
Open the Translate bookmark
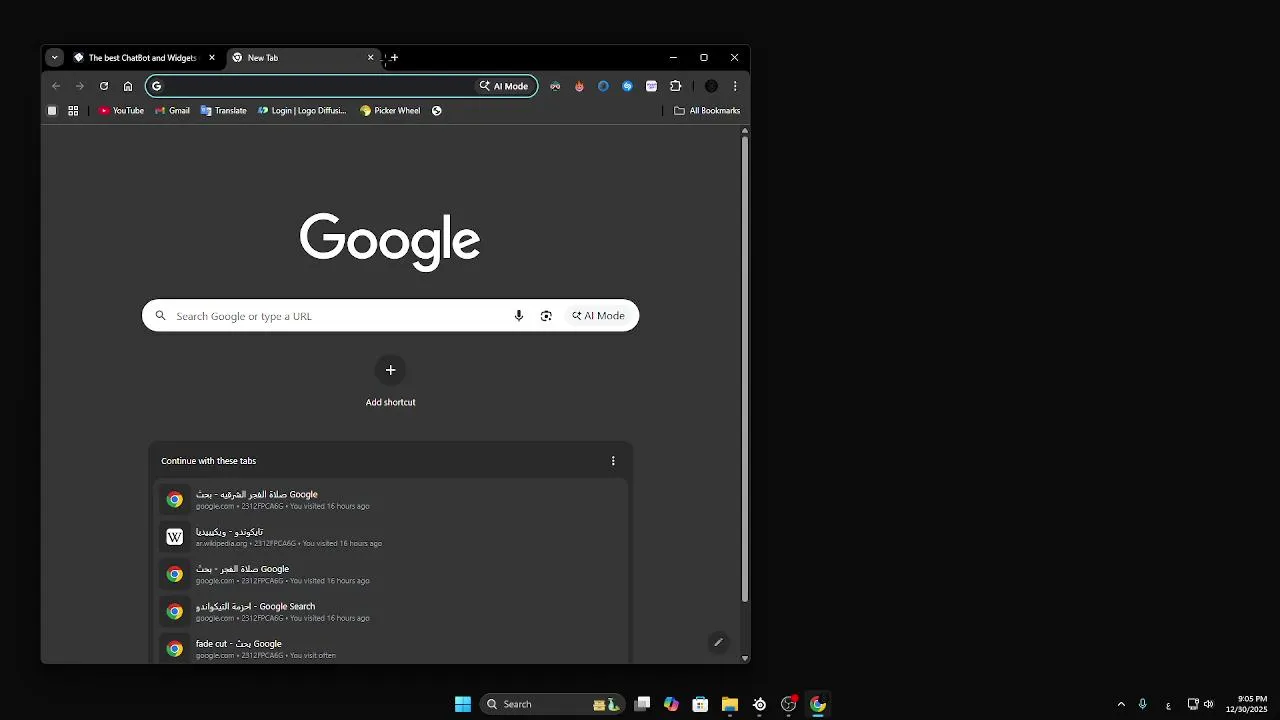tap(223, 111)
